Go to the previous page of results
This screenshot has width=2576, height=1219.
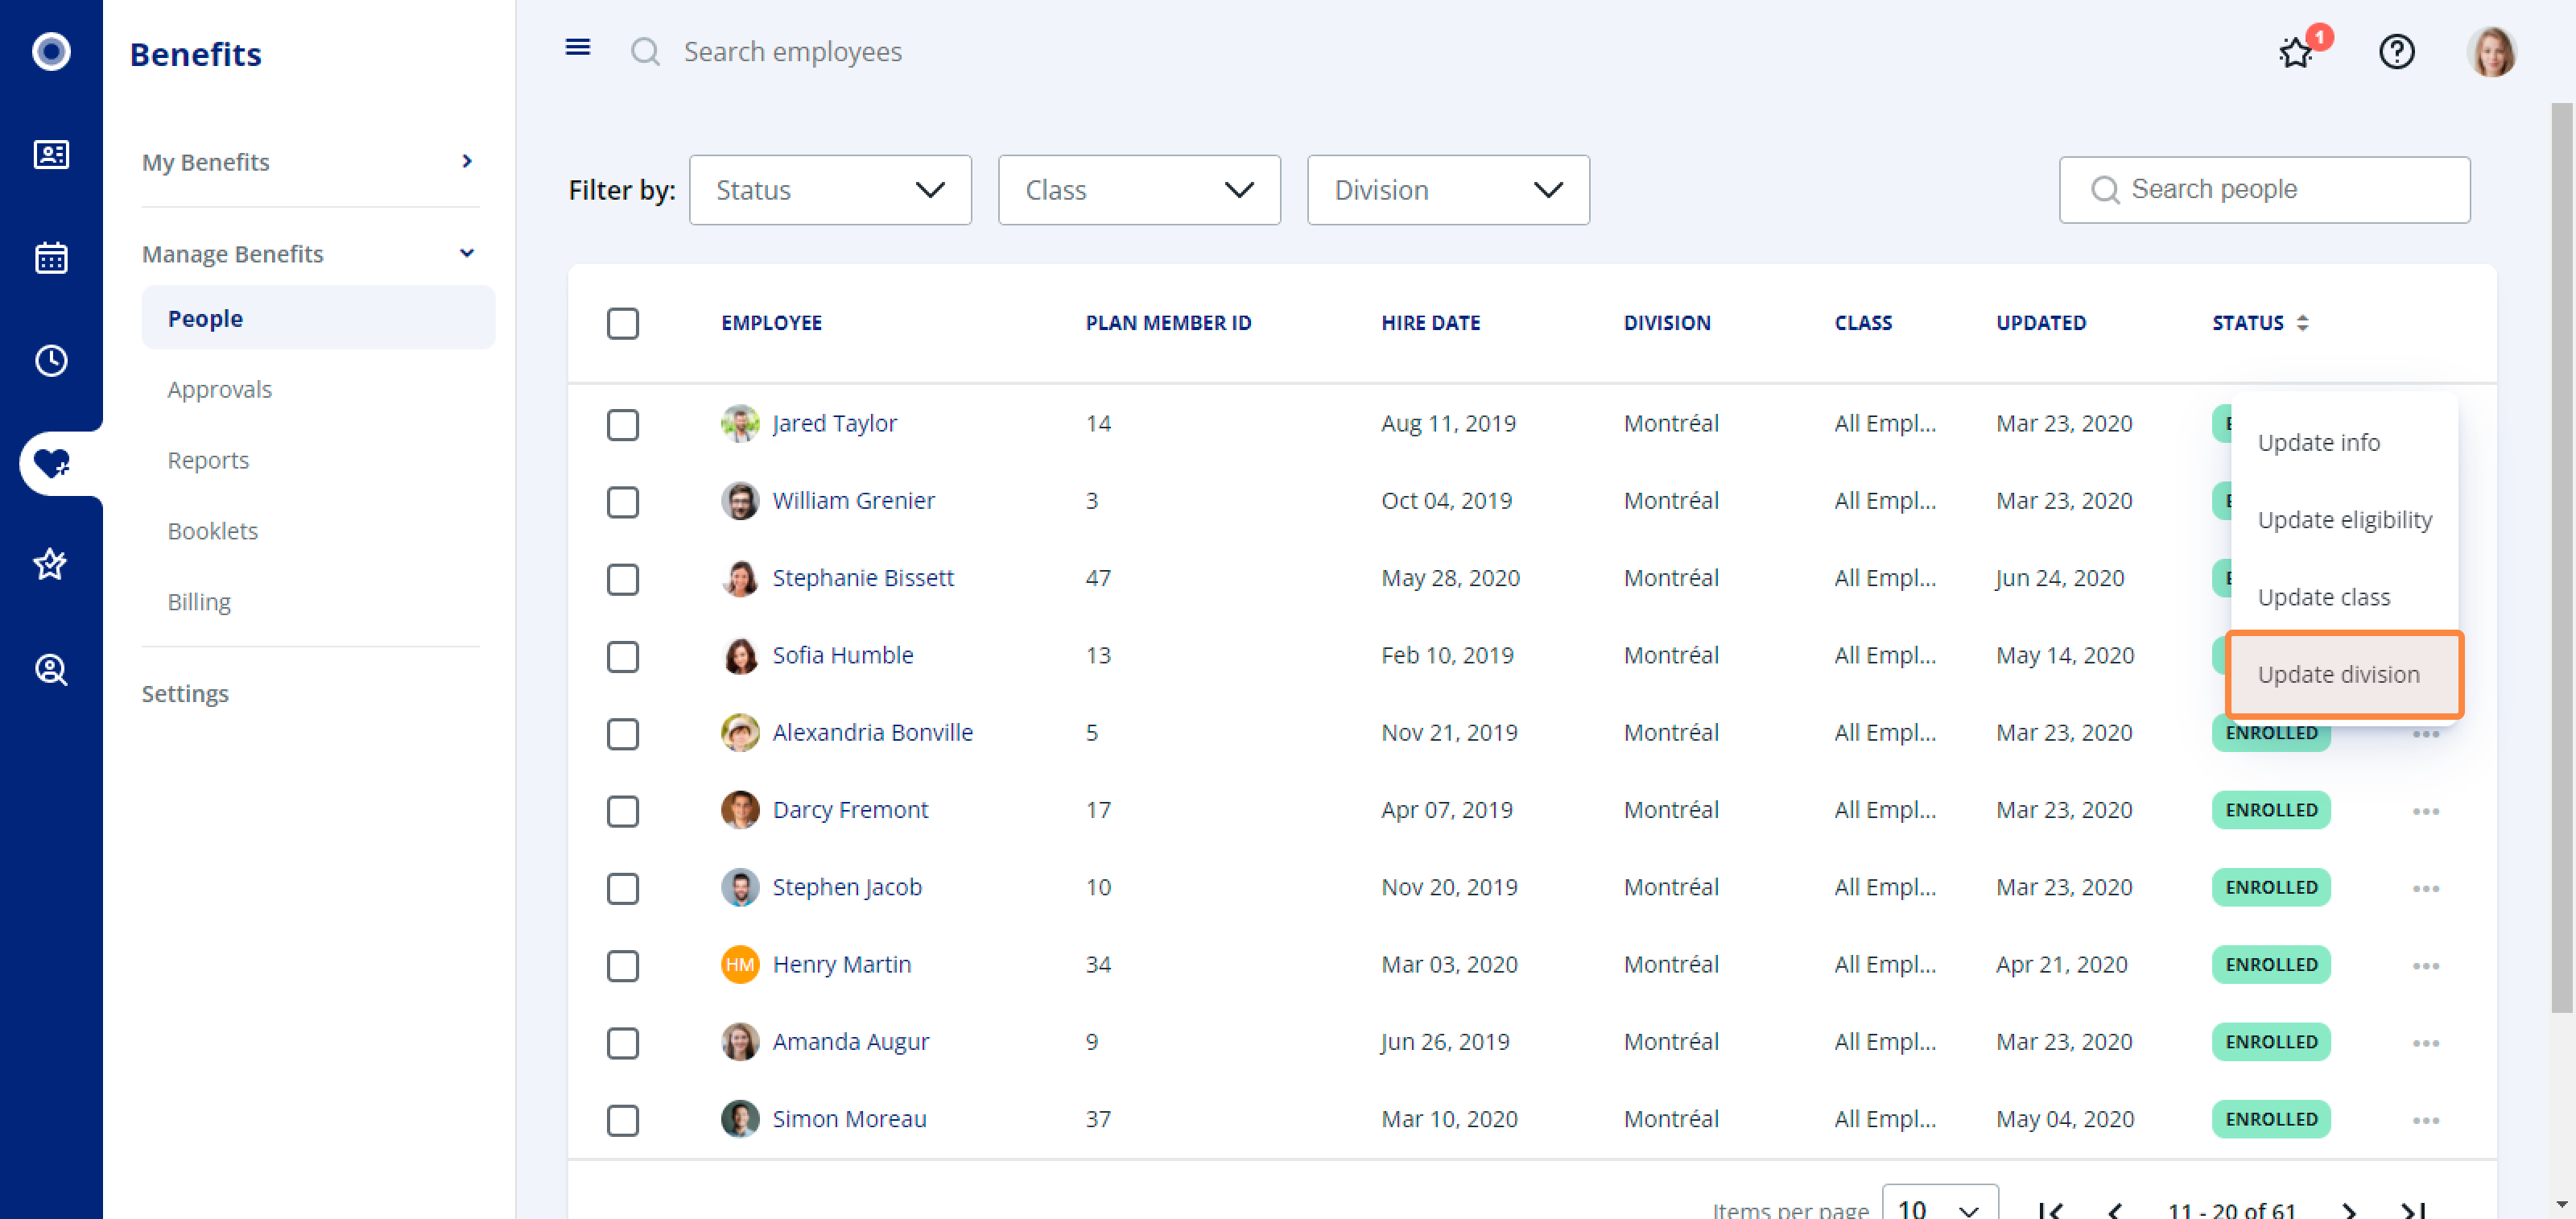point(2115,1210)
